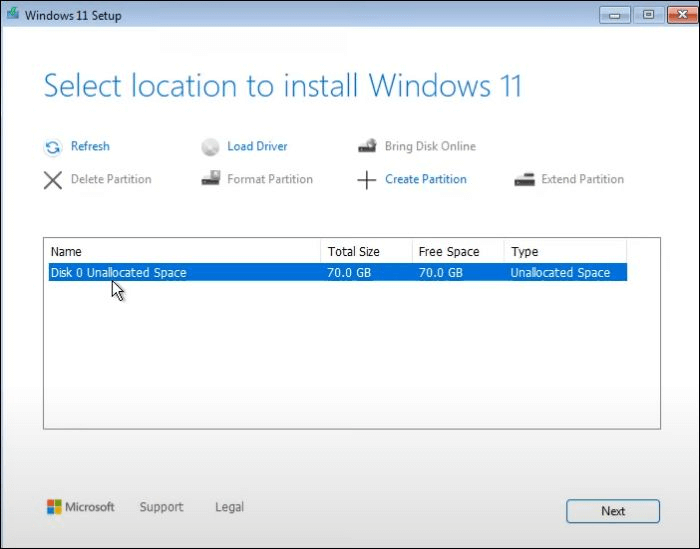Select the Load Driver text link
The width and height of the screenshot is (700, 549).
[x=257, y=146]
